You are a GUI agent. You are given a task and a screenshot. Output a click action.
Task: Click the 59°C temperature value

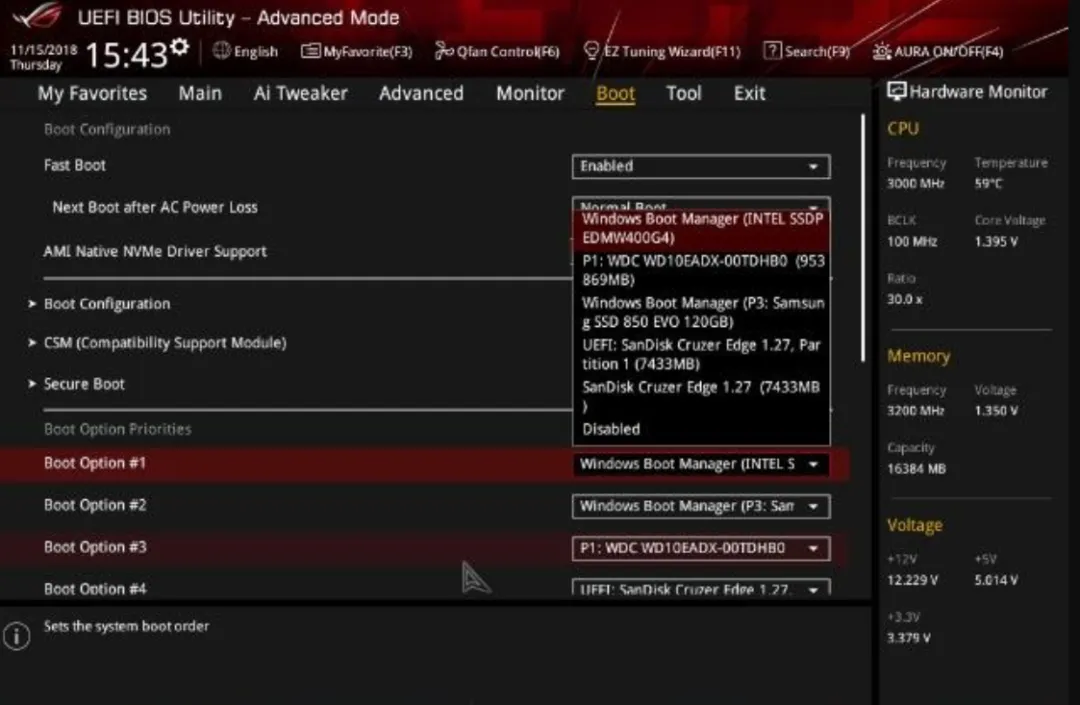[988, 183]
